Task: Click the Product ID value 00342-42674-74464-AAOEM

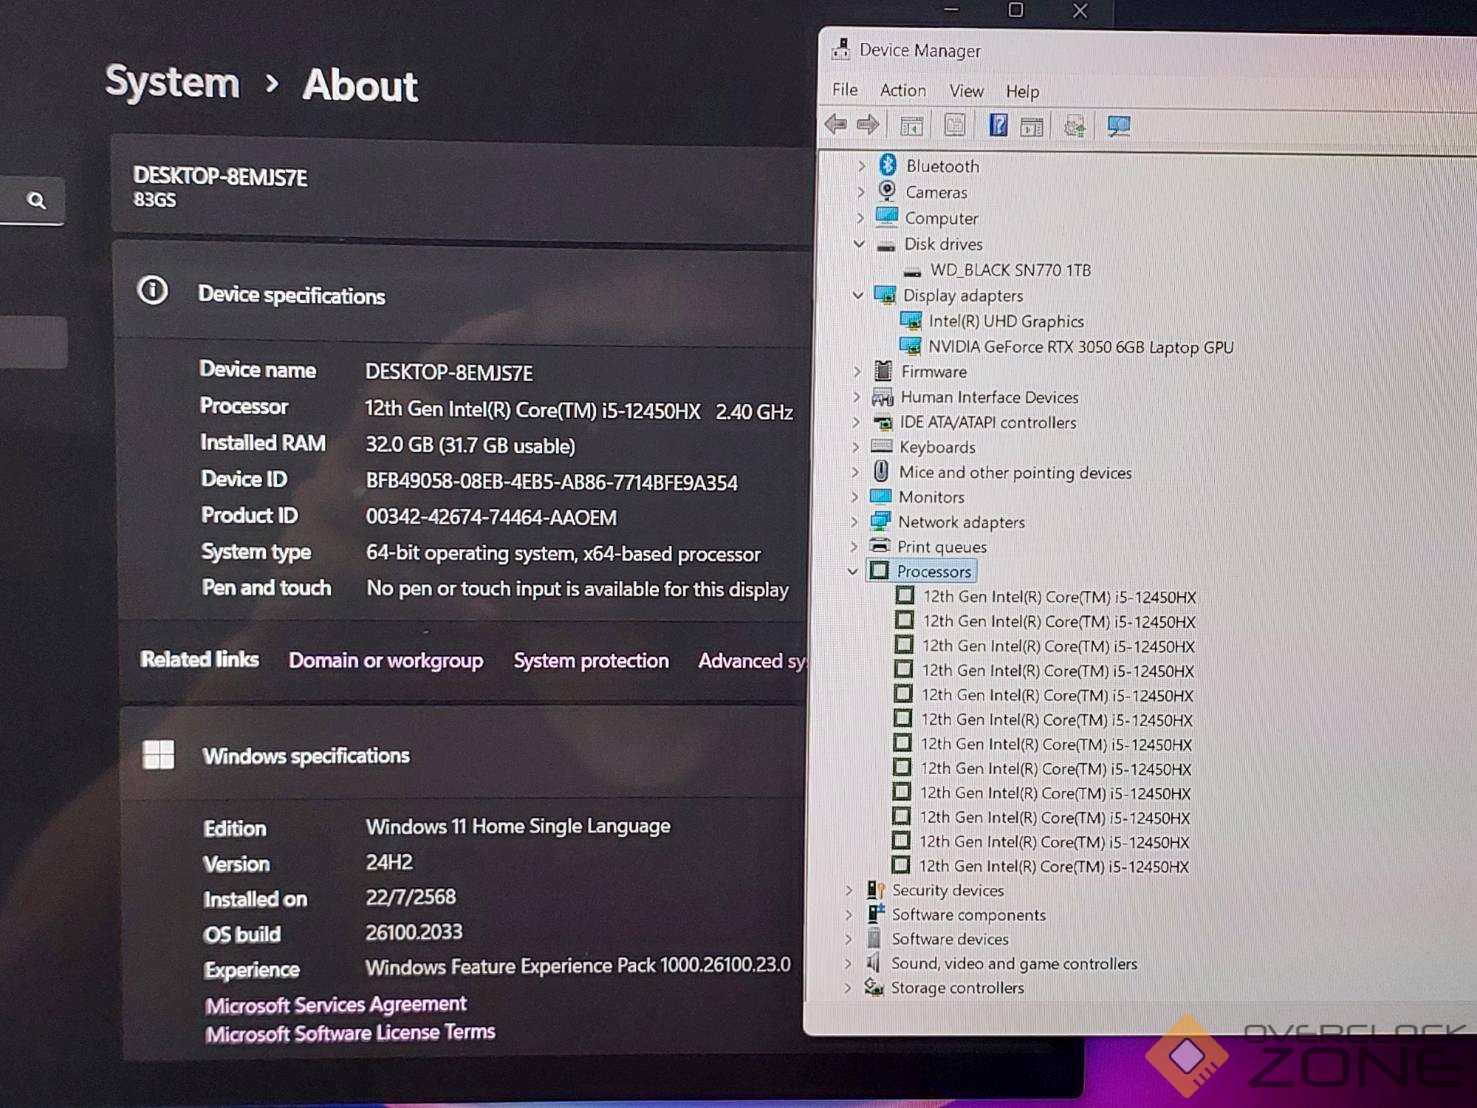Action: pyautogui.click(x=491, y=517)
